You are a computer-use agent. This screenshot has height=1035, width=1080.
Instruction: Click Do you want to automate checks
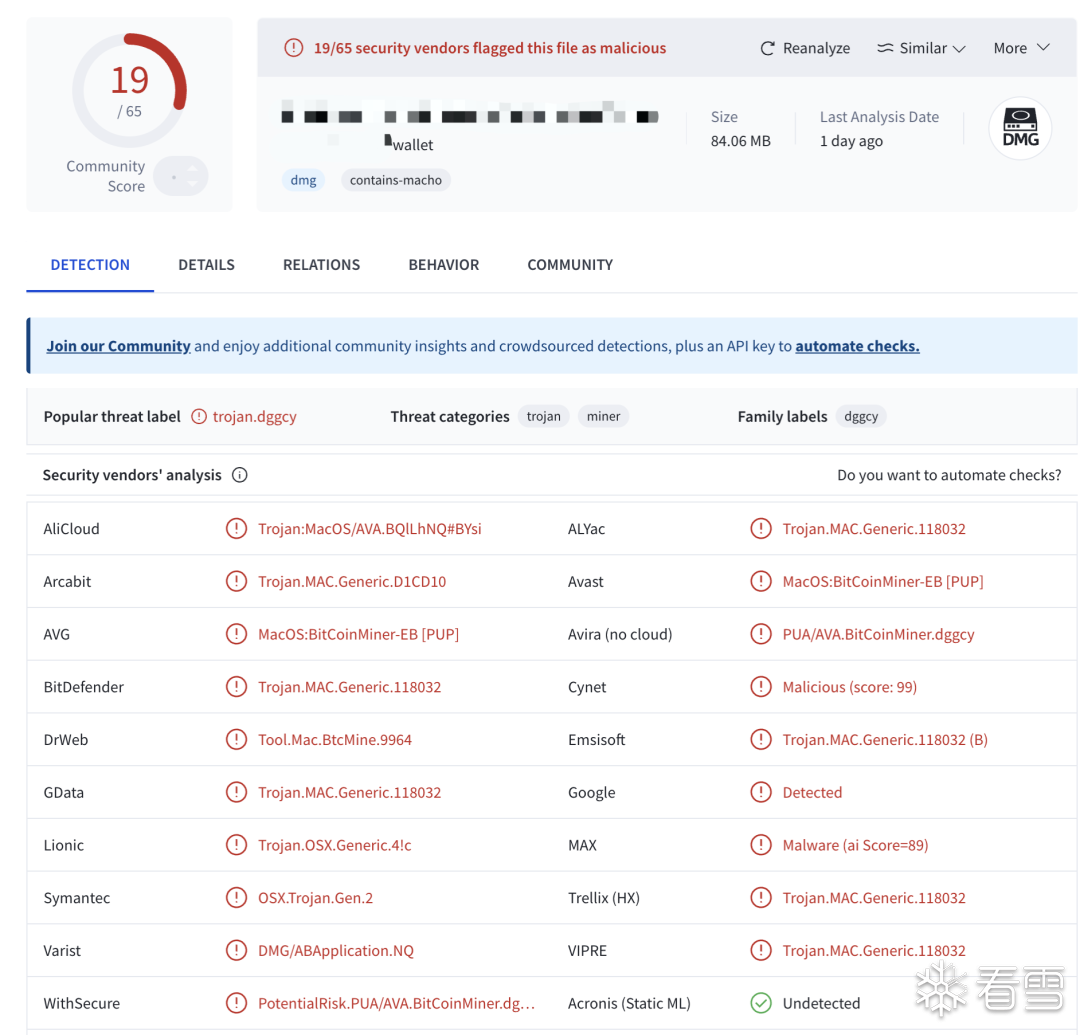click(x=949, y=475)
